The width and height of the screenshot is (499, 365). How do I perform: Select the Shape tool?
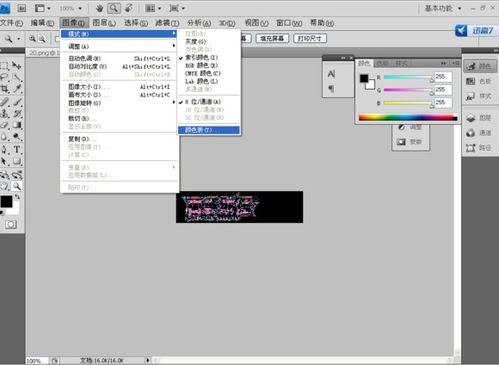(x=17, y=162)
